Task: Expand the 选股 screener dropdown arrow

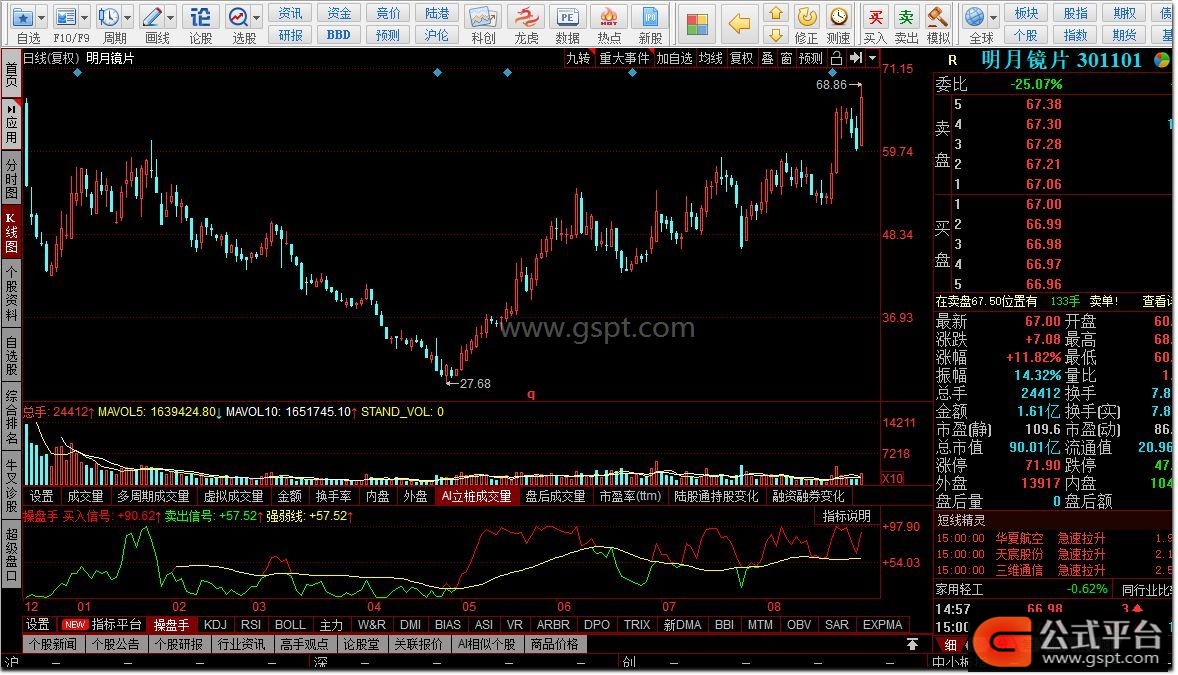Action: pyautogui.click(x=257, y=17)
